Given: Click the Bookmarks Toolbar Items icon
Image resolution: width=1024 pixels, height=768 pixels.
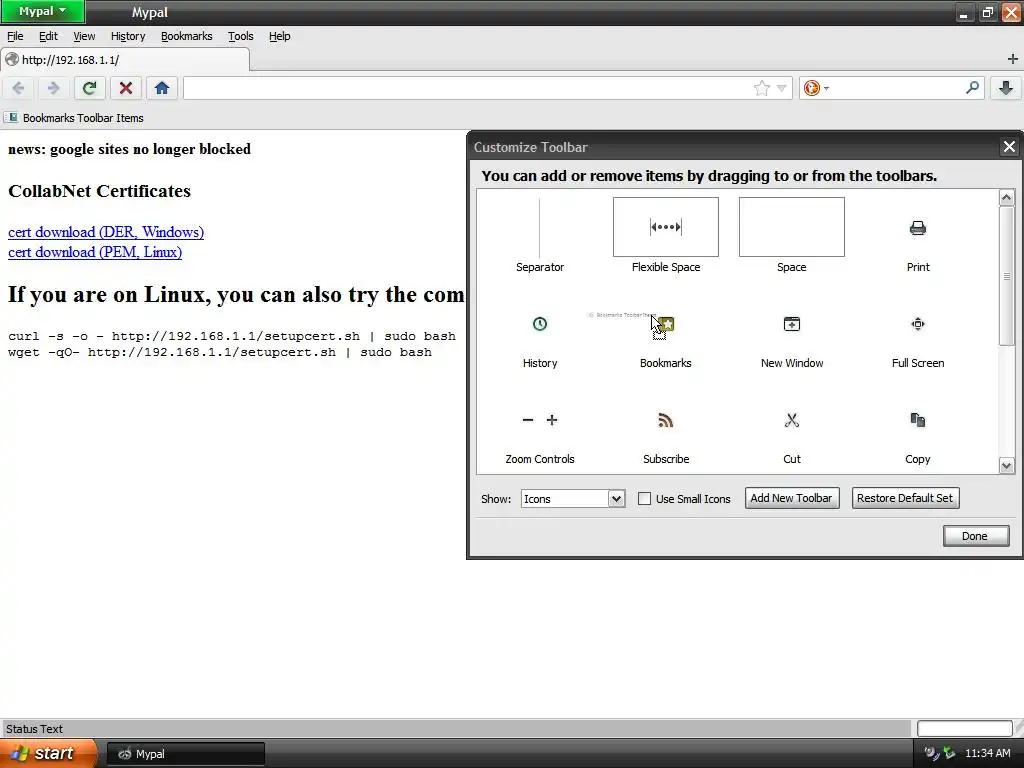Looking at the screenshot, I should click(11, 118).
